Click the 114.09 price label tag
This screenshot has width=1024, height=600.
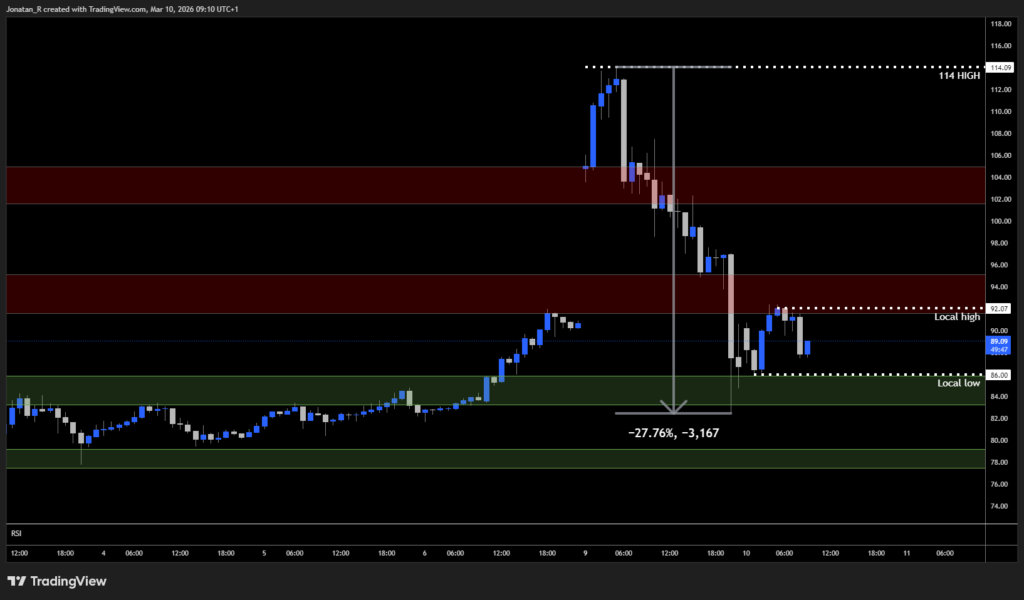coord(998,67)
